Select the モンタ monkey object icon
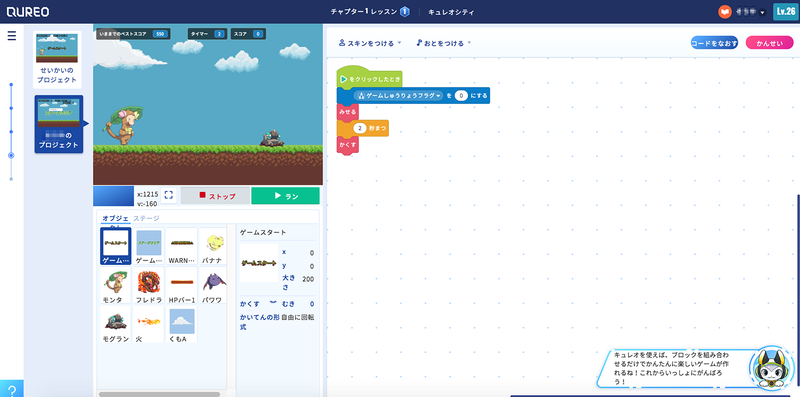800x397 pixels. [x=116, y=286]
